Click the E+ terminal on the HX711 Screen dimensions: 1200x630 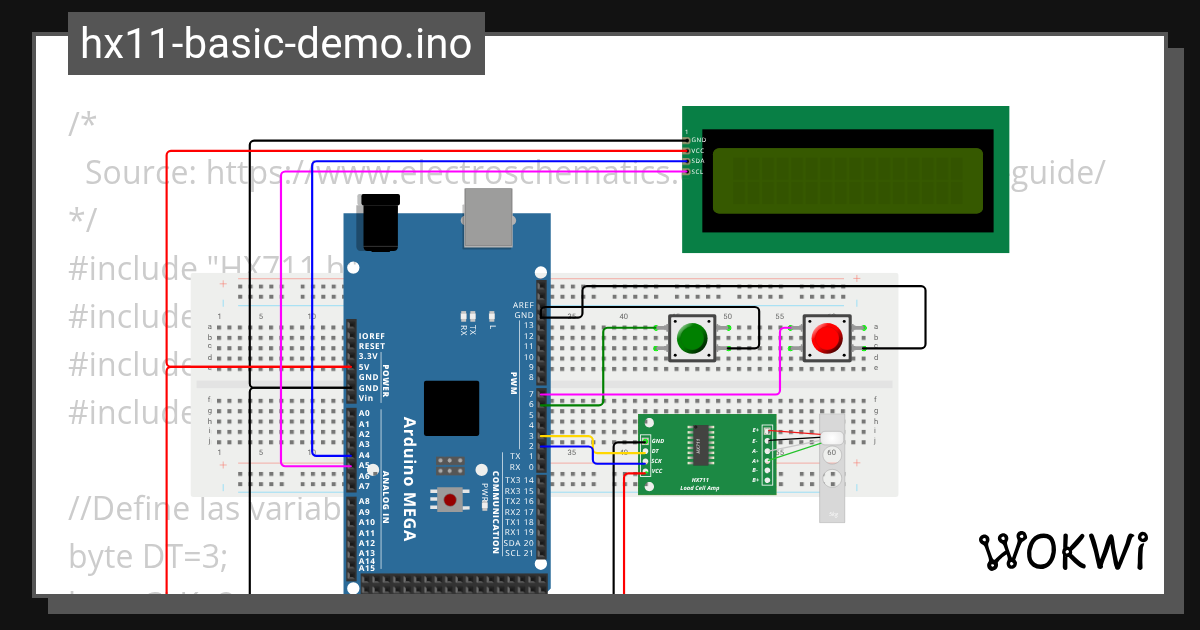click(x=767, y=430)
